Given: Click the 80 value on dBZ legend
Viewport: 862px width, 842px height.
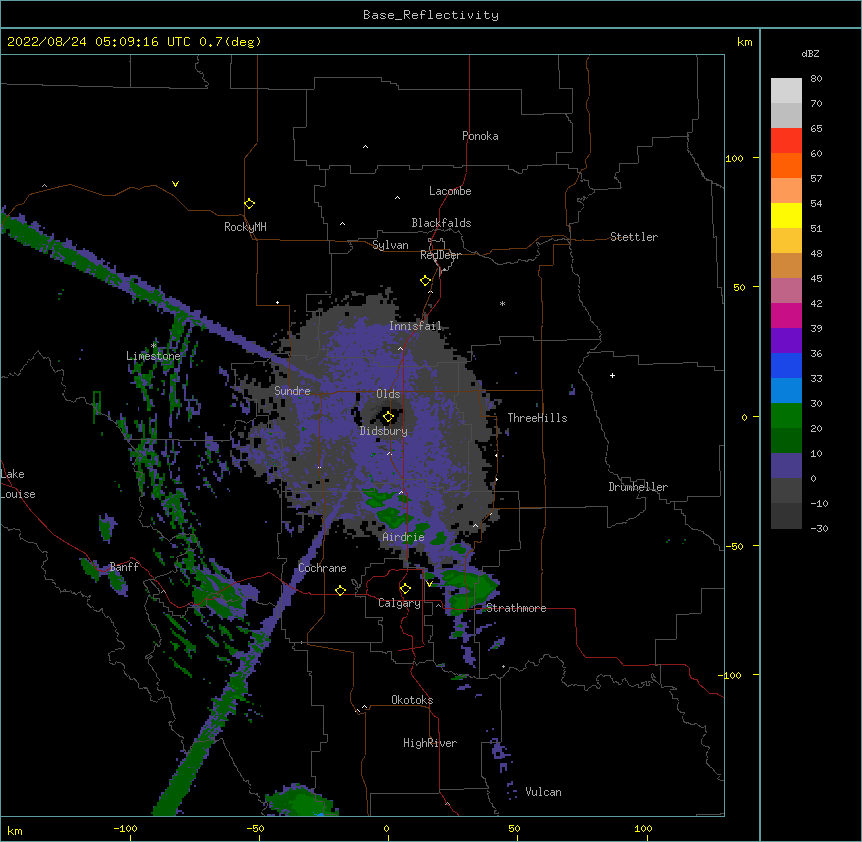Looking at the screenshot, I should click(816, 79).
